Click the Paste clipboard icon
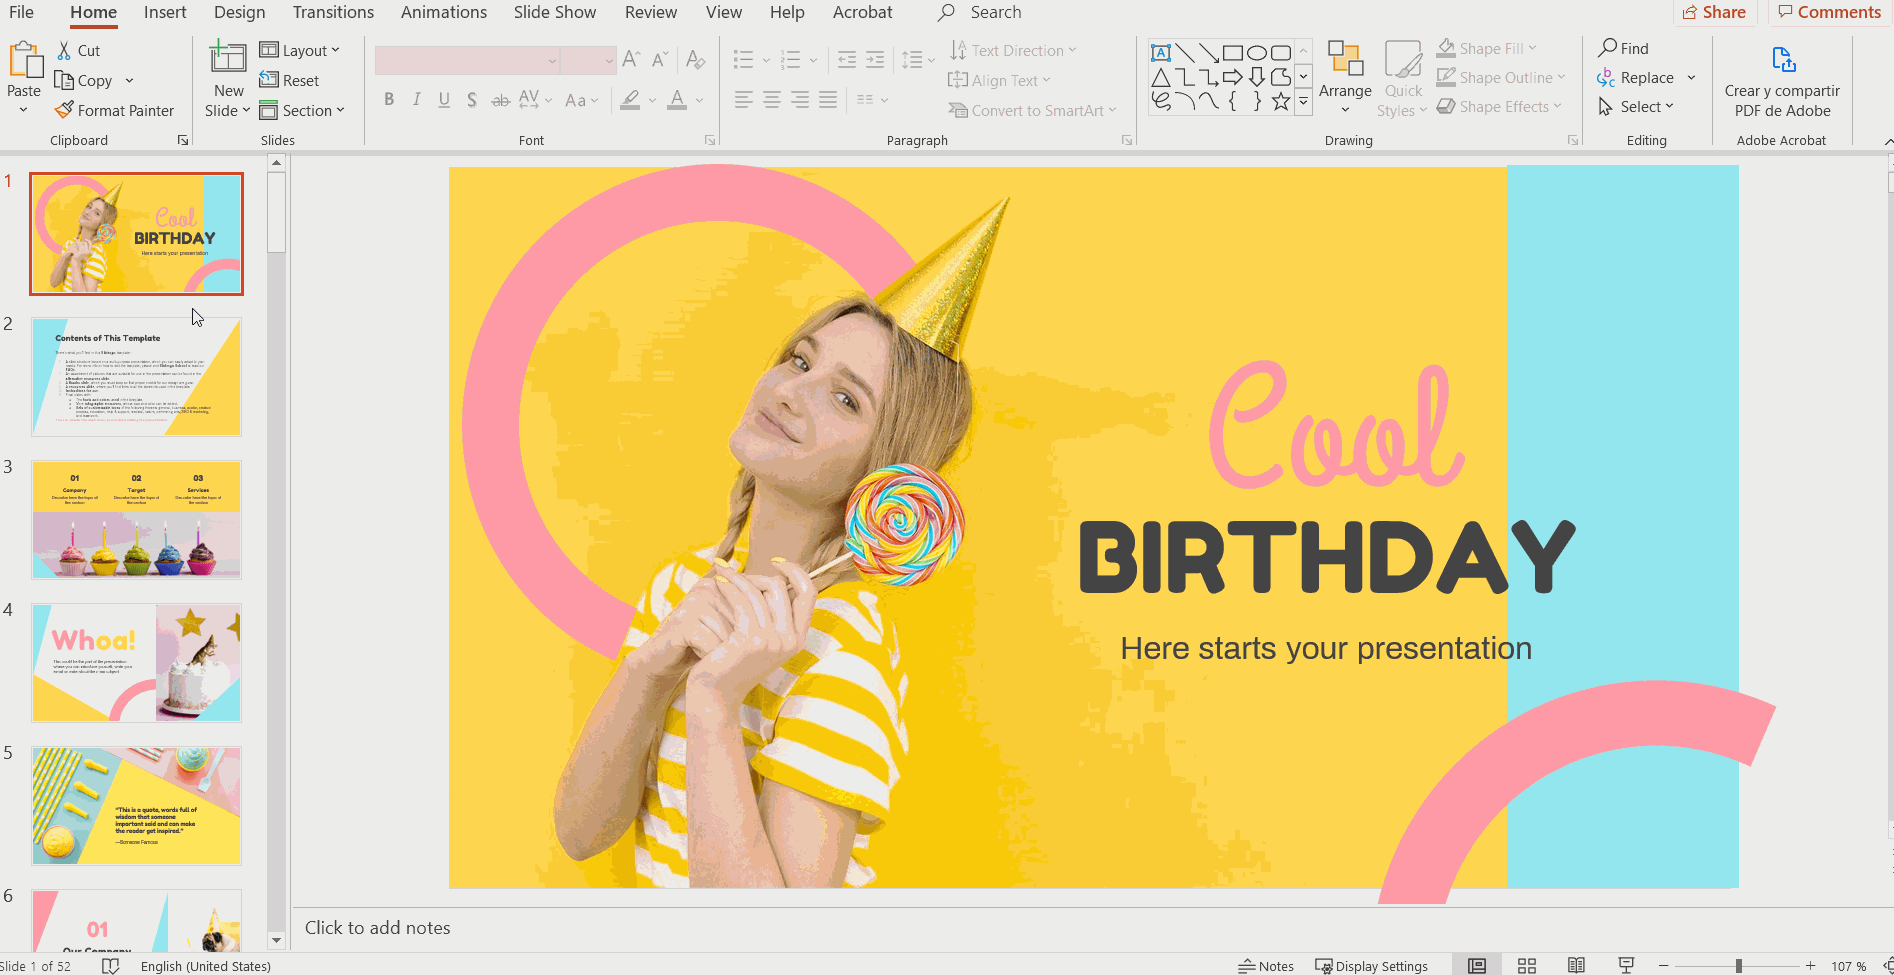 click(24, 62)
